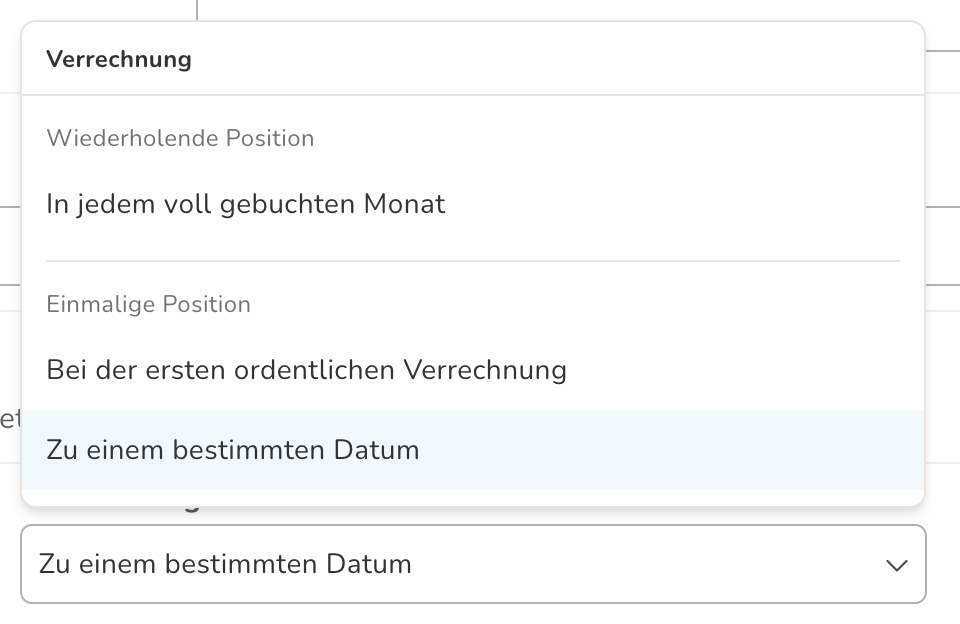Set billing to every fully booked month
This screenshot has height=624, width=960.
[x=473, y=204]
